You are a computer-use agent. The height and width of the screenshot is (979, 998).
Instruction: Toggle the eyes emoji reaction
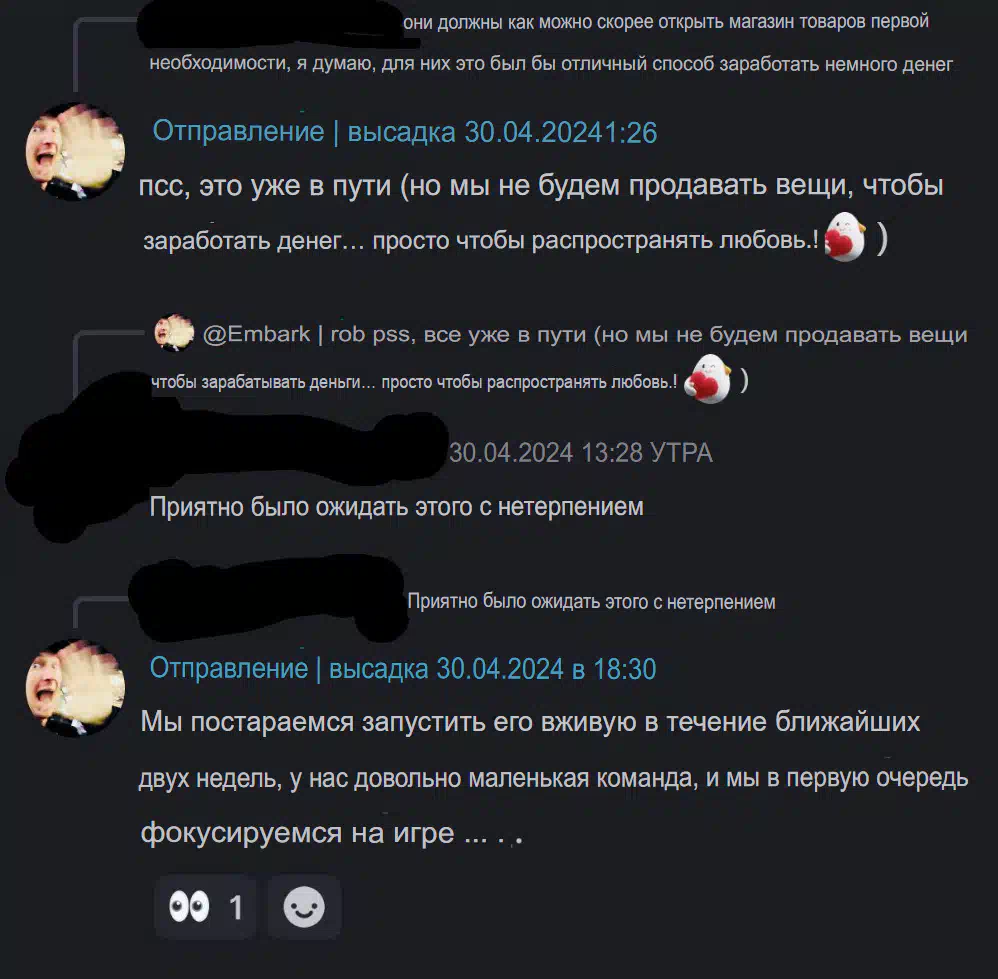click(205, 907)
